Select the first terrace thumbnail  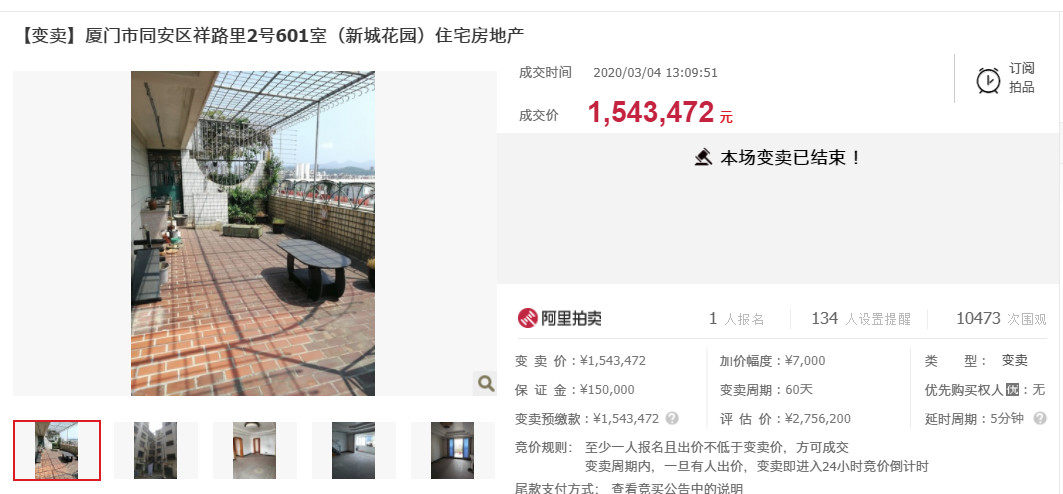click(x=57, y=451)
